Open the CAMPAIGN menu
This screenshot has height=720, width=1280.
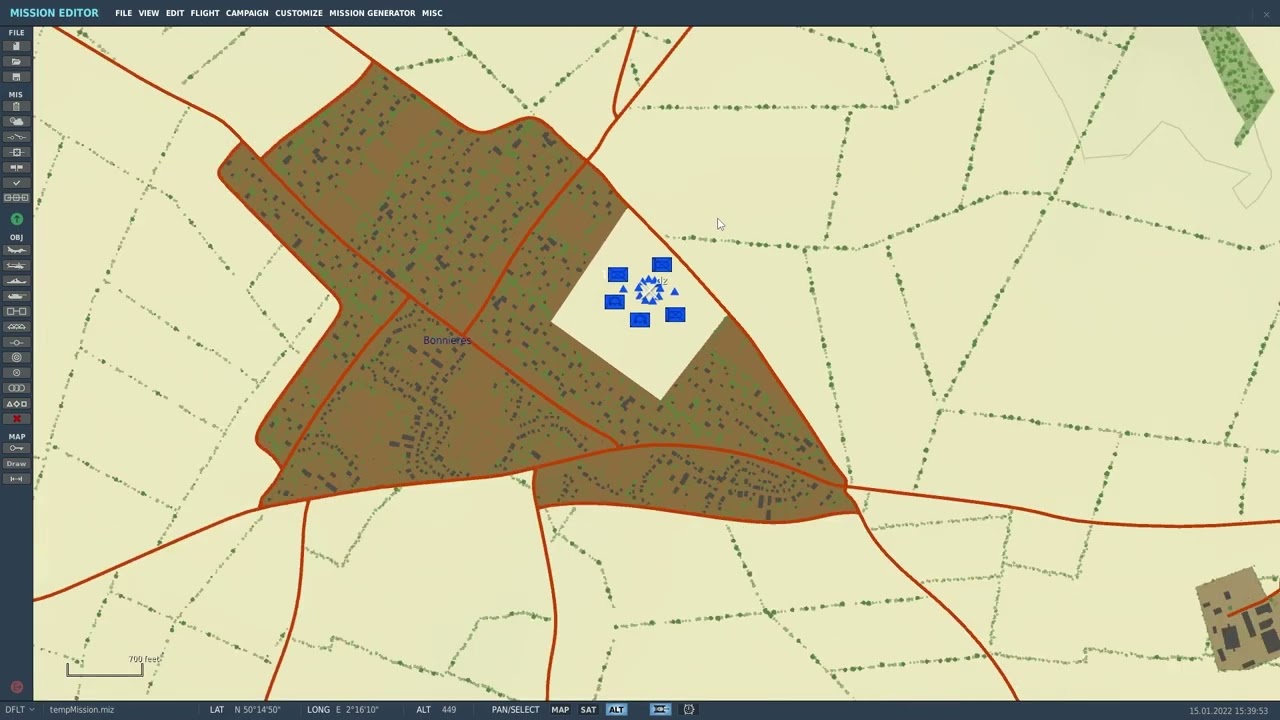[247, 13]
